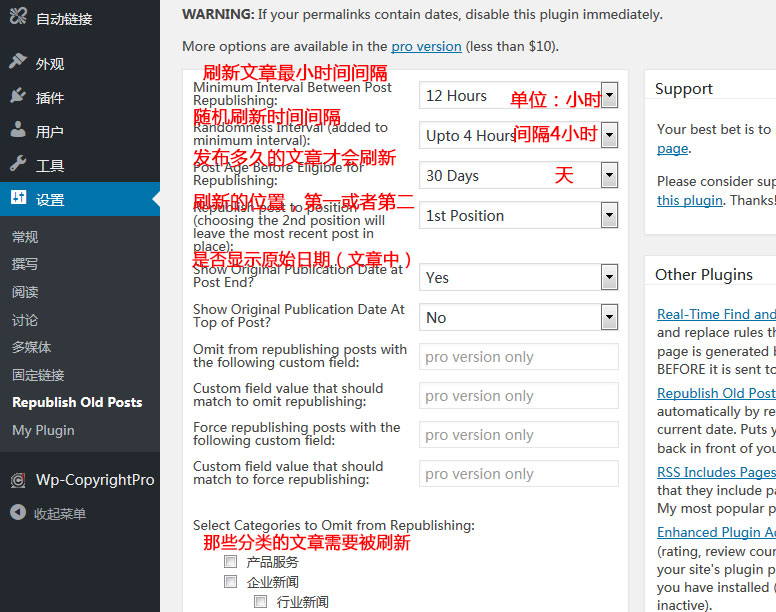Image resolution: width=776 pixels, height=612 pixels.
Task: Click the 插件 plug icon
Action: [x=18, y=97]
